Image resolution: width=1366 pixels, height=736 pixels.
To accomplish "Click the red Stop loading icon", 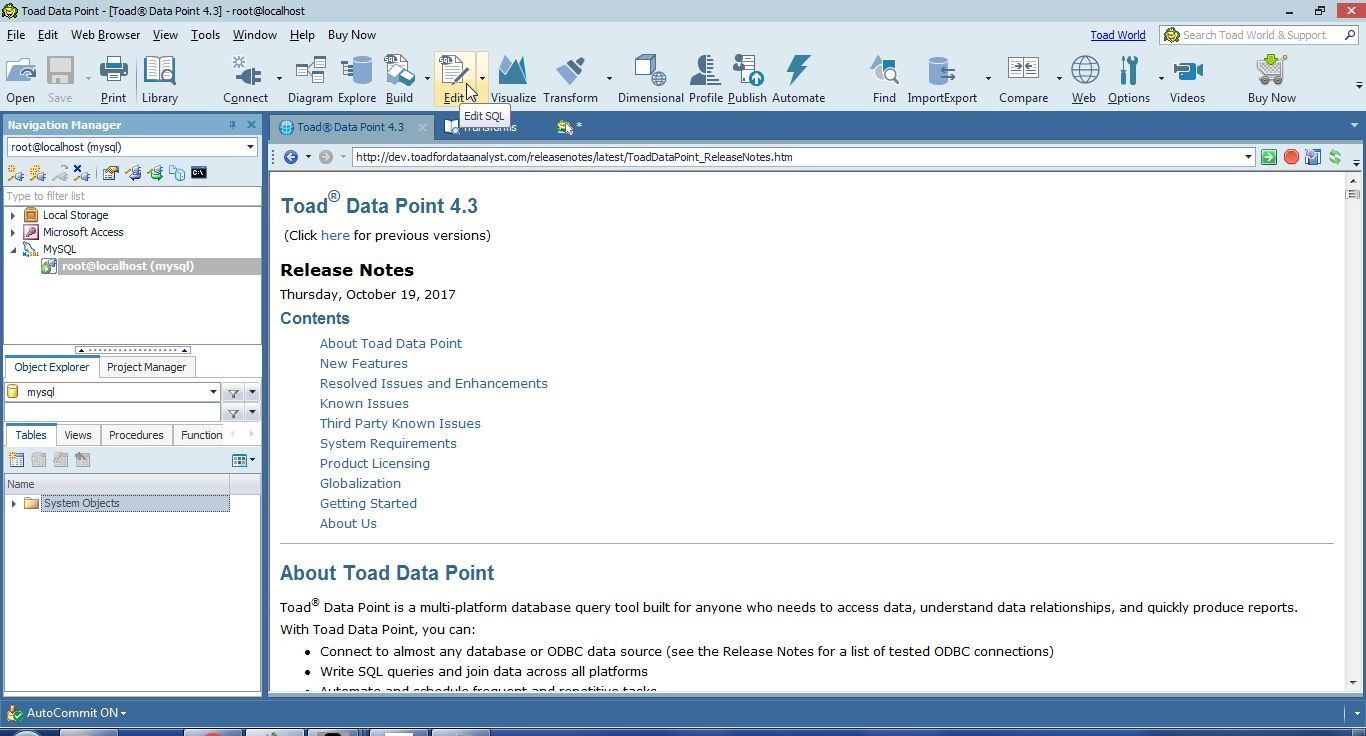I will 1291,157.
